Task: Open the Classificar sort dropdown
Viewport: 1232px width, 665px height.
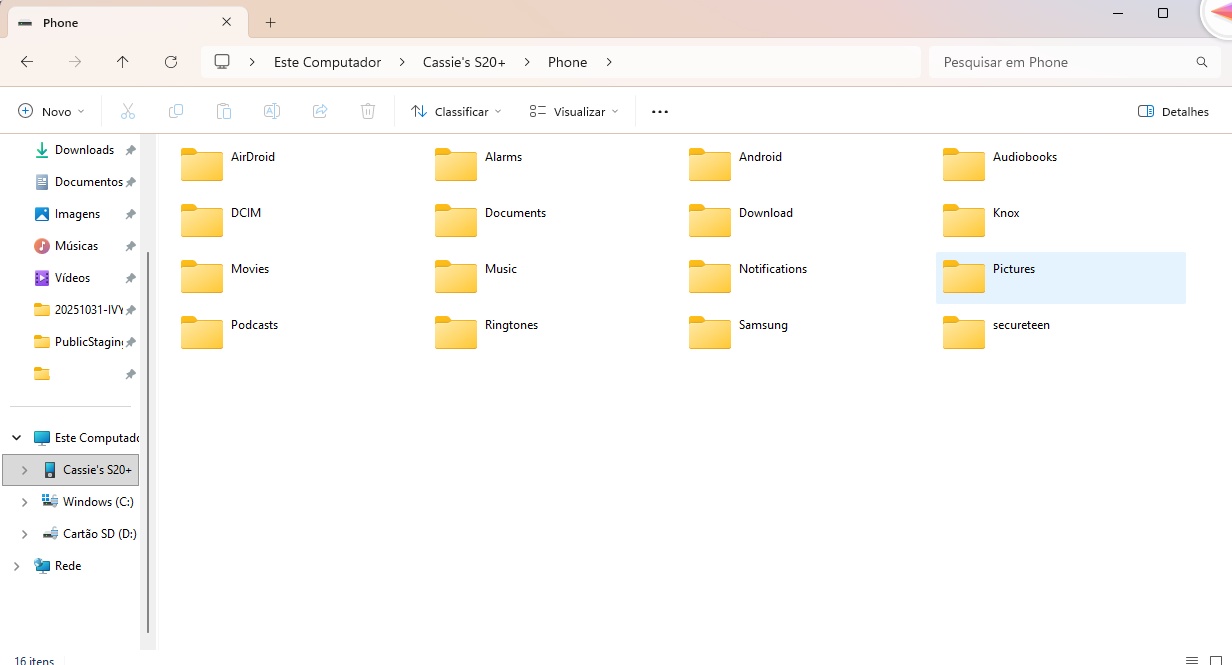Action: [x=456, y=111]
